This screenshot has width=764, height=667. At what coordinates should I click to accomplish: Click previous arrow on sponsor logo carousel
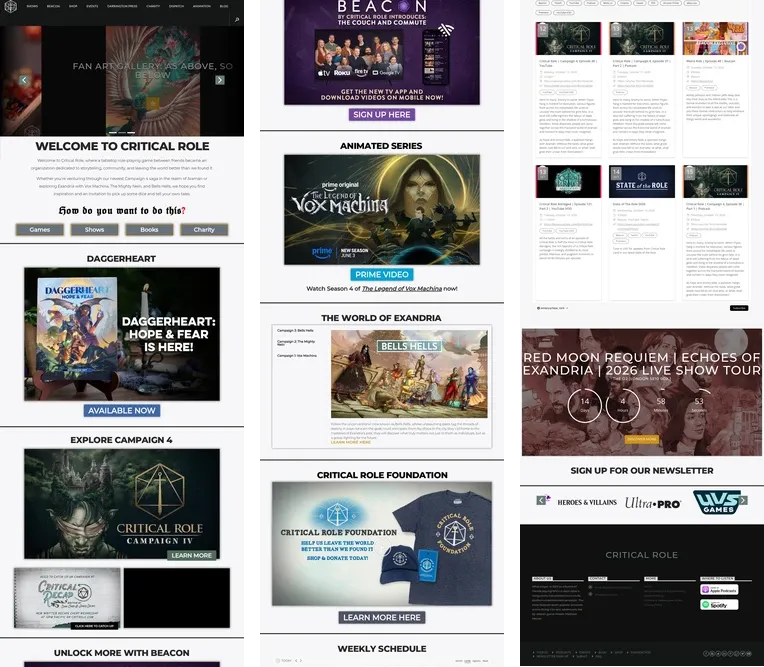click(540, 500)
